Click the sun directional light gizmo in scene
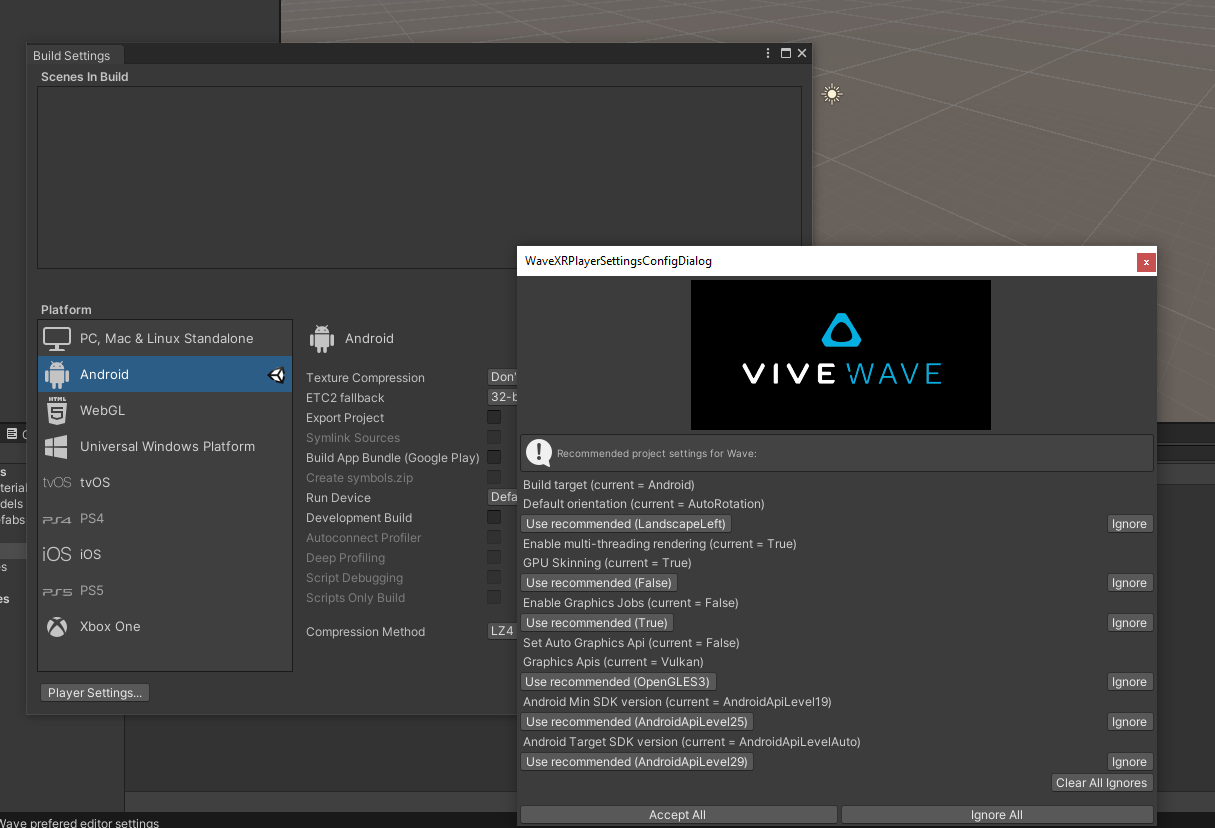This screenshot has height=828, width=1215. tap(832, 95)
